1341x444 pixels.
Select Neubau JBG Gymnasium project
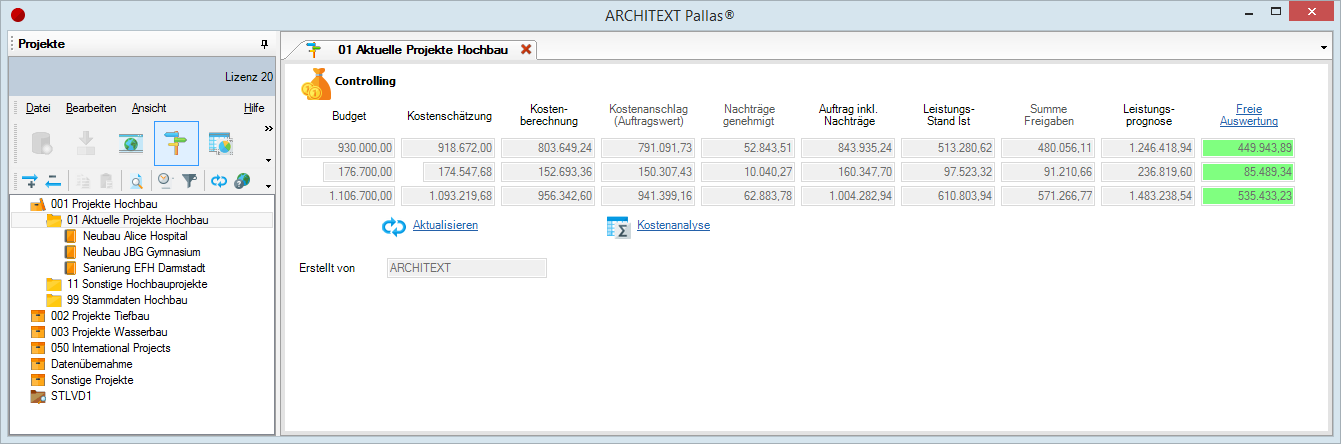click(x=141, y=252)
